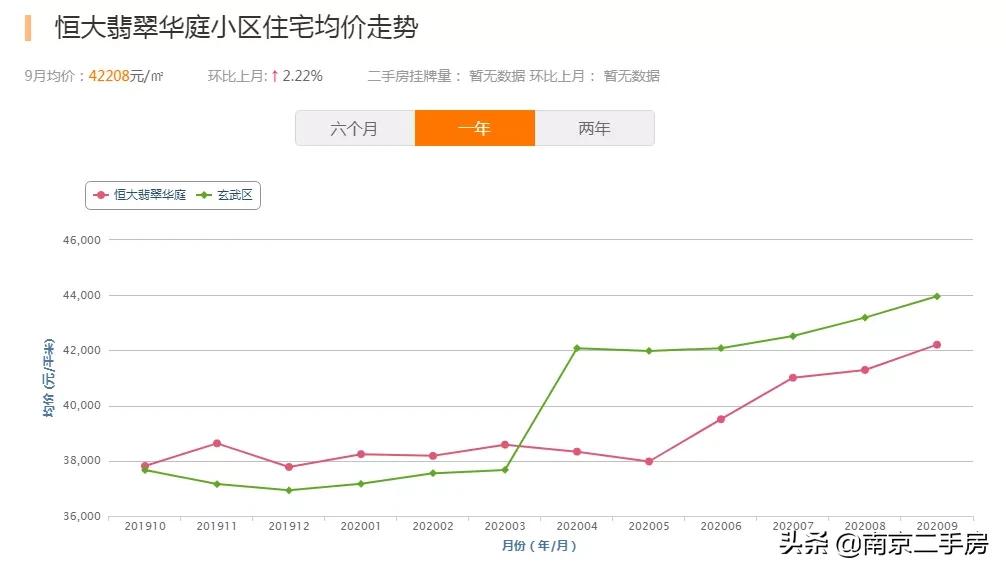Screen dimensions: 1006x573
Task: Select the 一年 tab
Action: coord(475,128)
